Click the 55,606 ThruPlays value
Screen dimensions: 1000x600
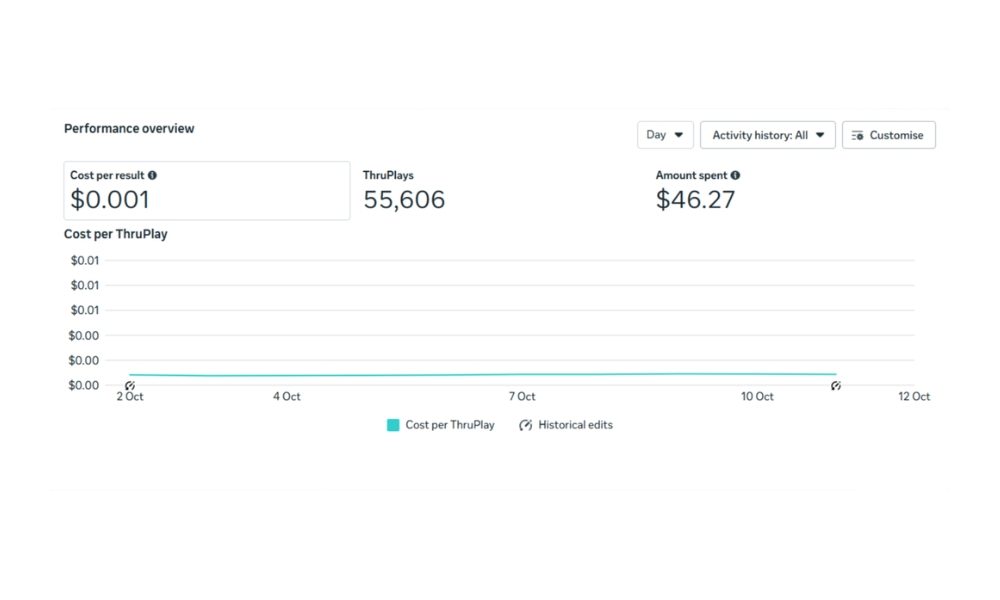pos(404,200)
